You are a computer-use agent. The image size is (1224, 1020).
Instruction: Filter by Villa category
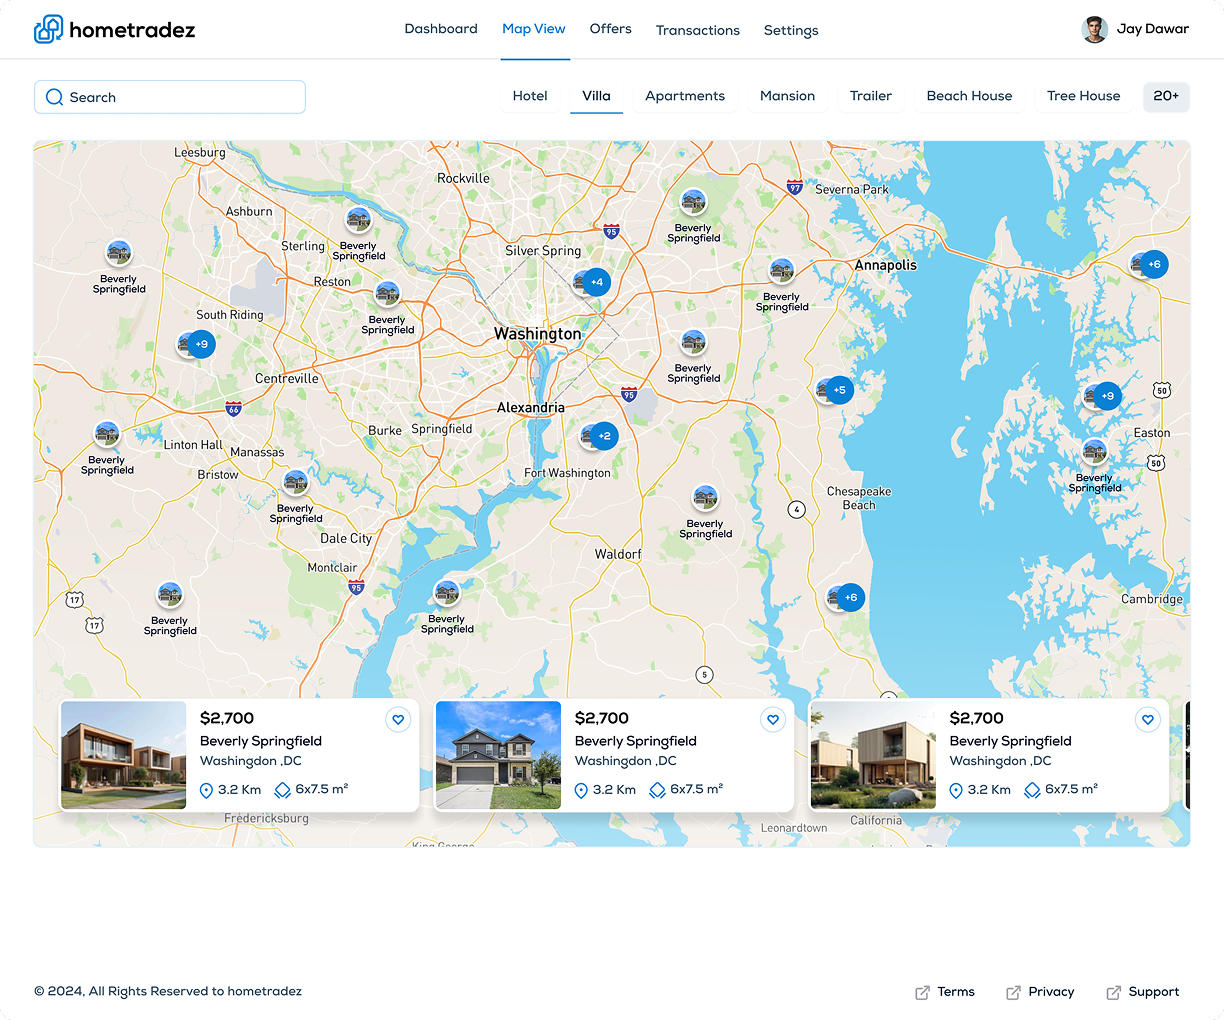point(596,96)
